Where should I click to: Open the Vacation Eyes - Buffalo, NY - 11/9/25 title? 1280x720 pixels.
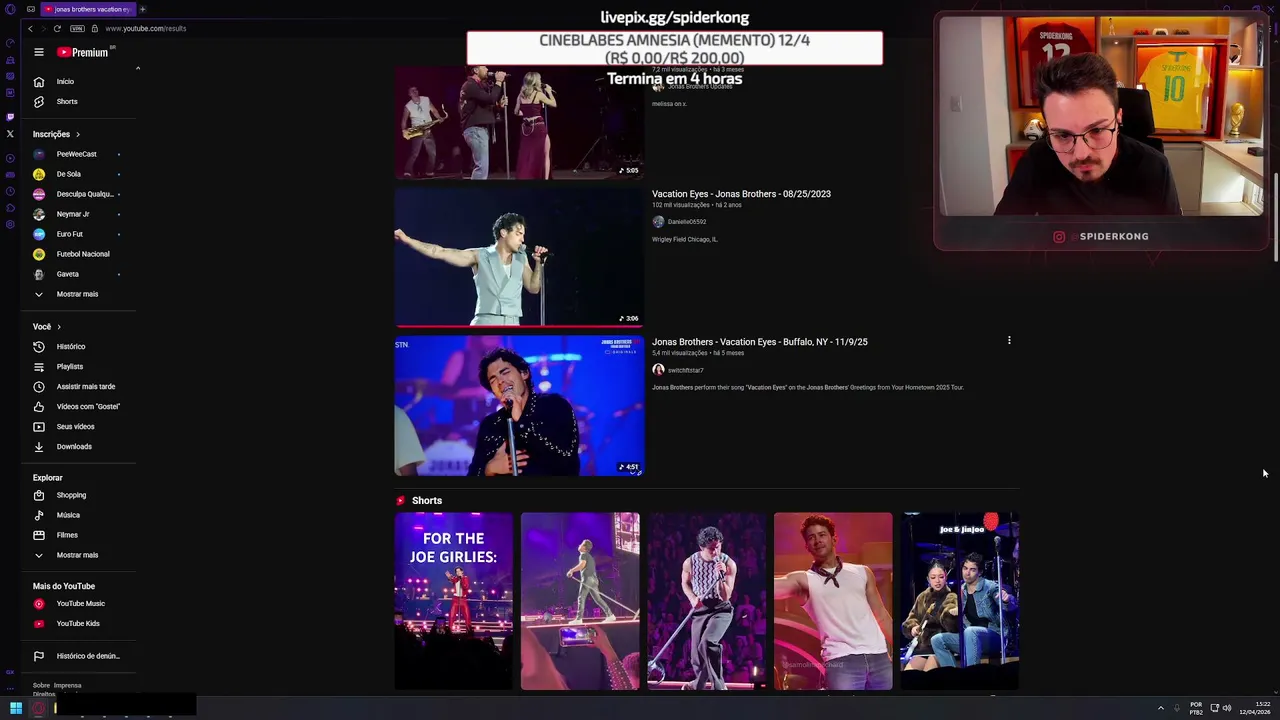pos(760,342)
